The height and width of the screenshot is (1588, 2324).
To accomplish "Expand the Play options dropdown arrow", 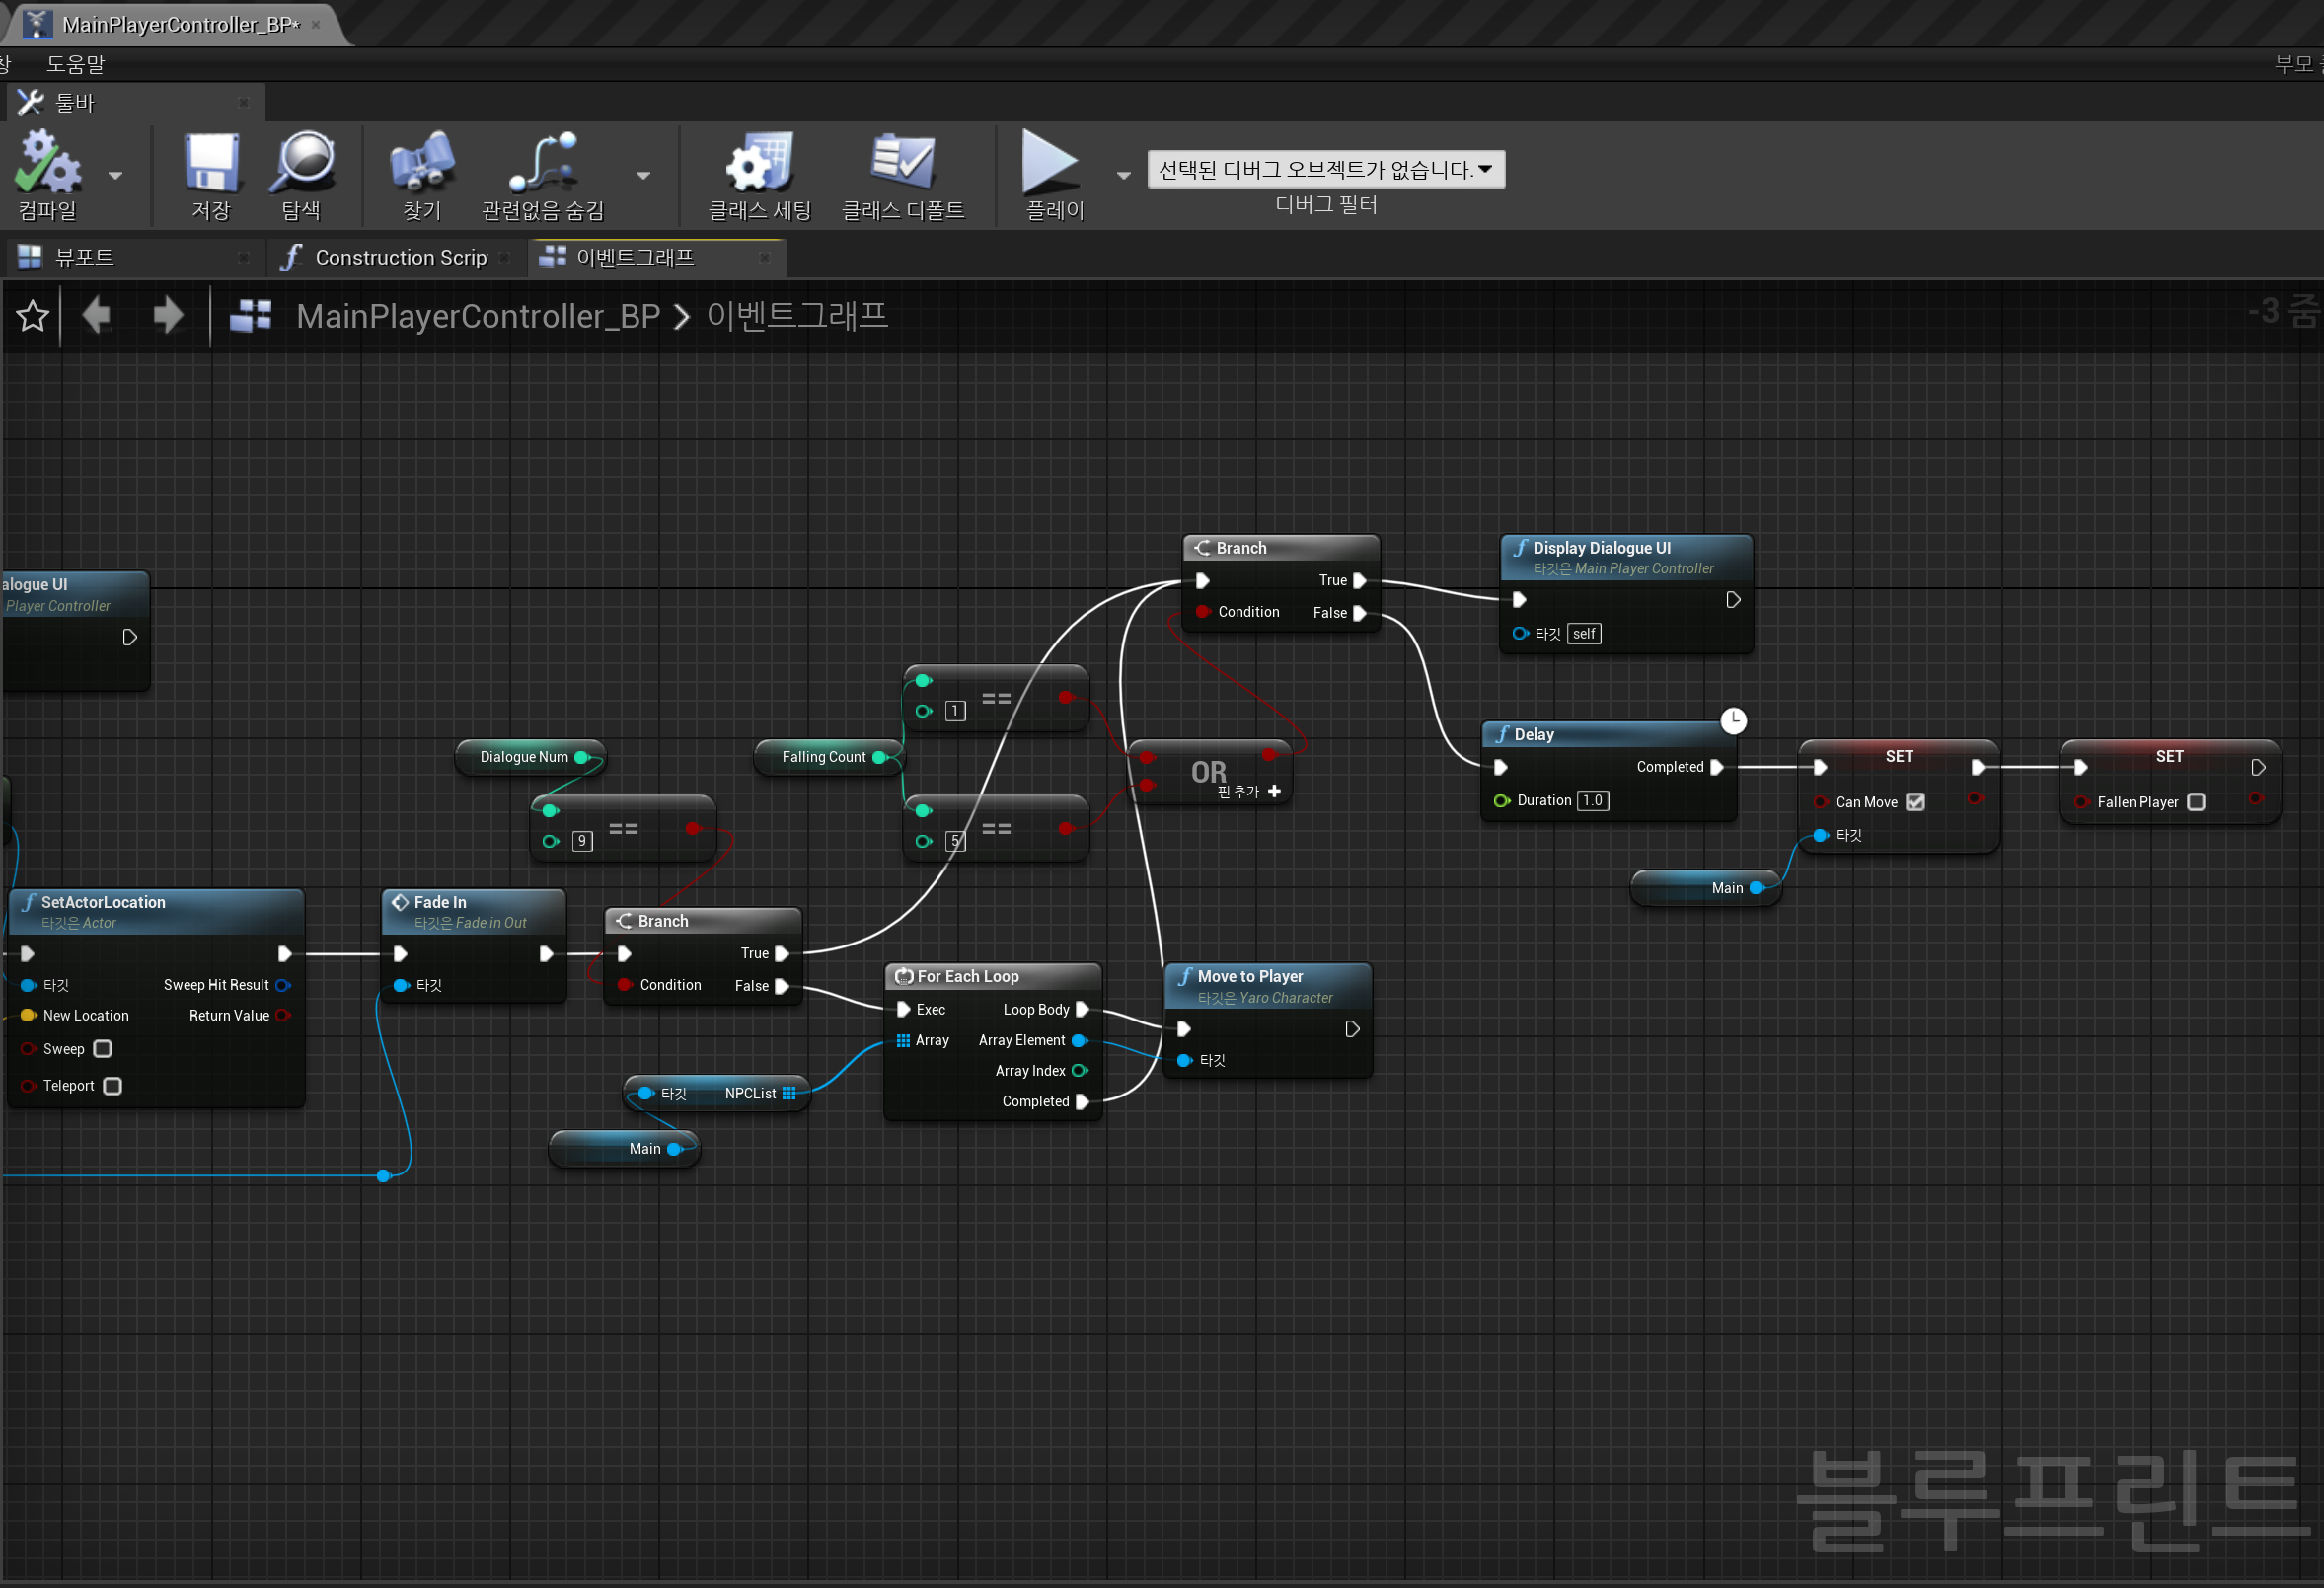I will 1123,176.
